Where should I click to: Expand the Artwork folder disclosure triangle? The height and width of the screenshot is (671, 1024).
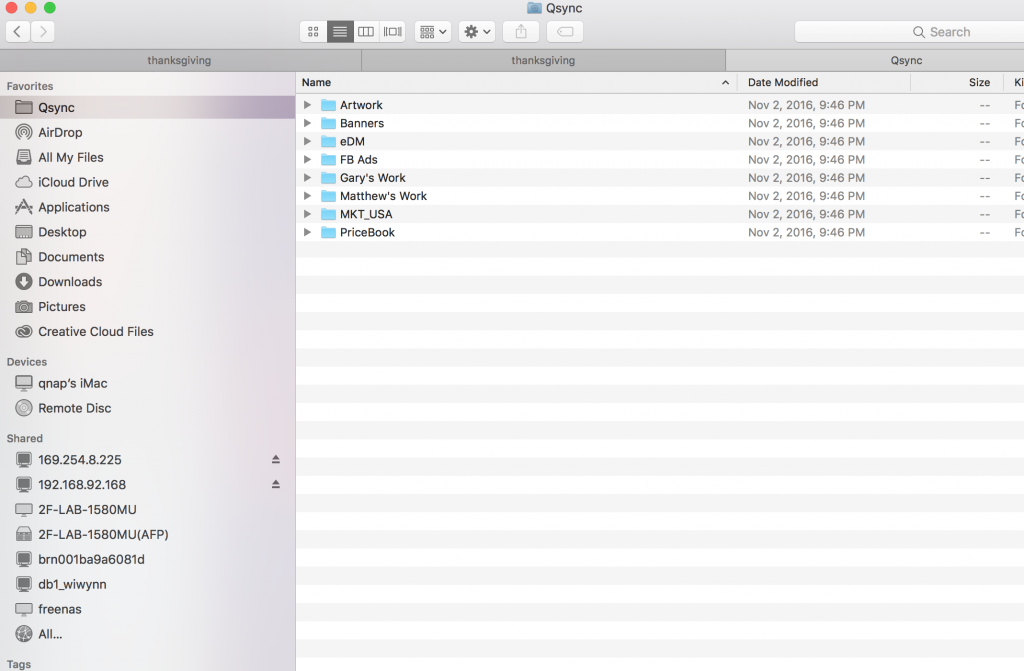[308, 105]
